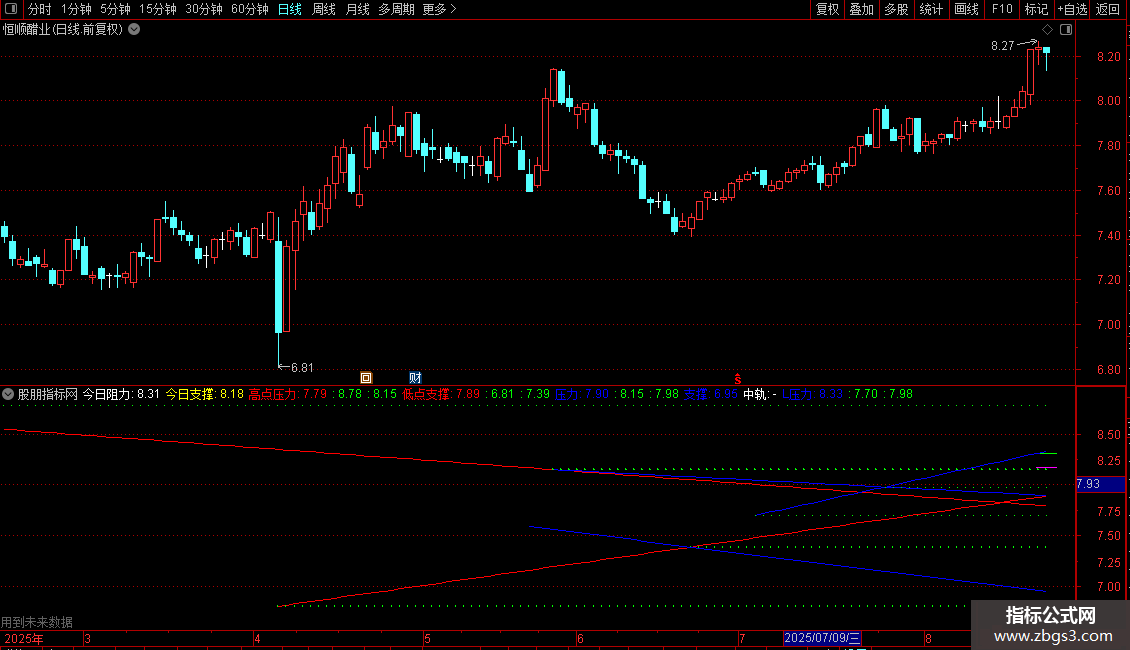Click the 回 event marker icon

click(x=366, y=378)
